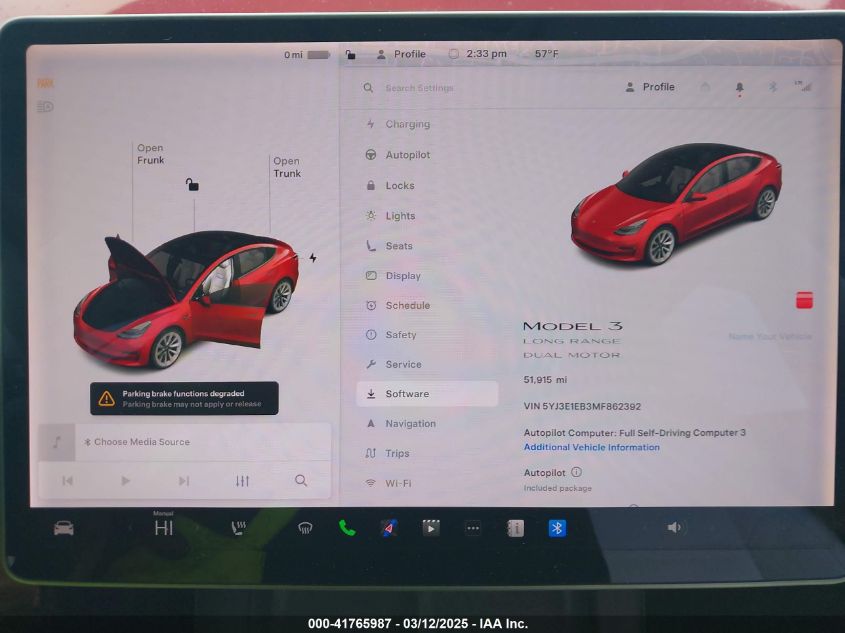Turn on the windshield defrost icon
Image resolution: width=845 pixels, height=633 pixels.
coord(305,528)
